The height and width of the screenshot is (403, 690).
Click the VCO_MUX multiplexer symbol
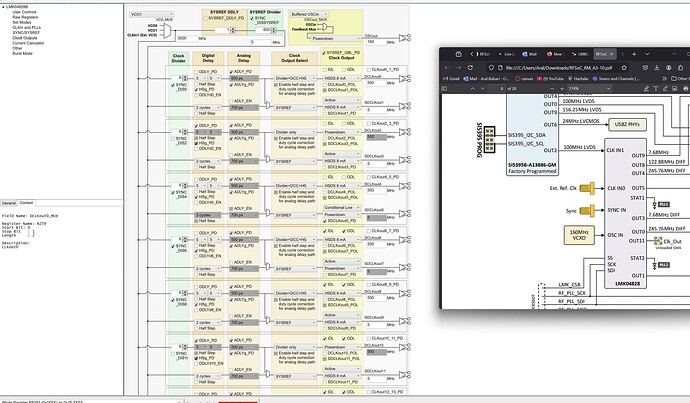tap(167, 30)
